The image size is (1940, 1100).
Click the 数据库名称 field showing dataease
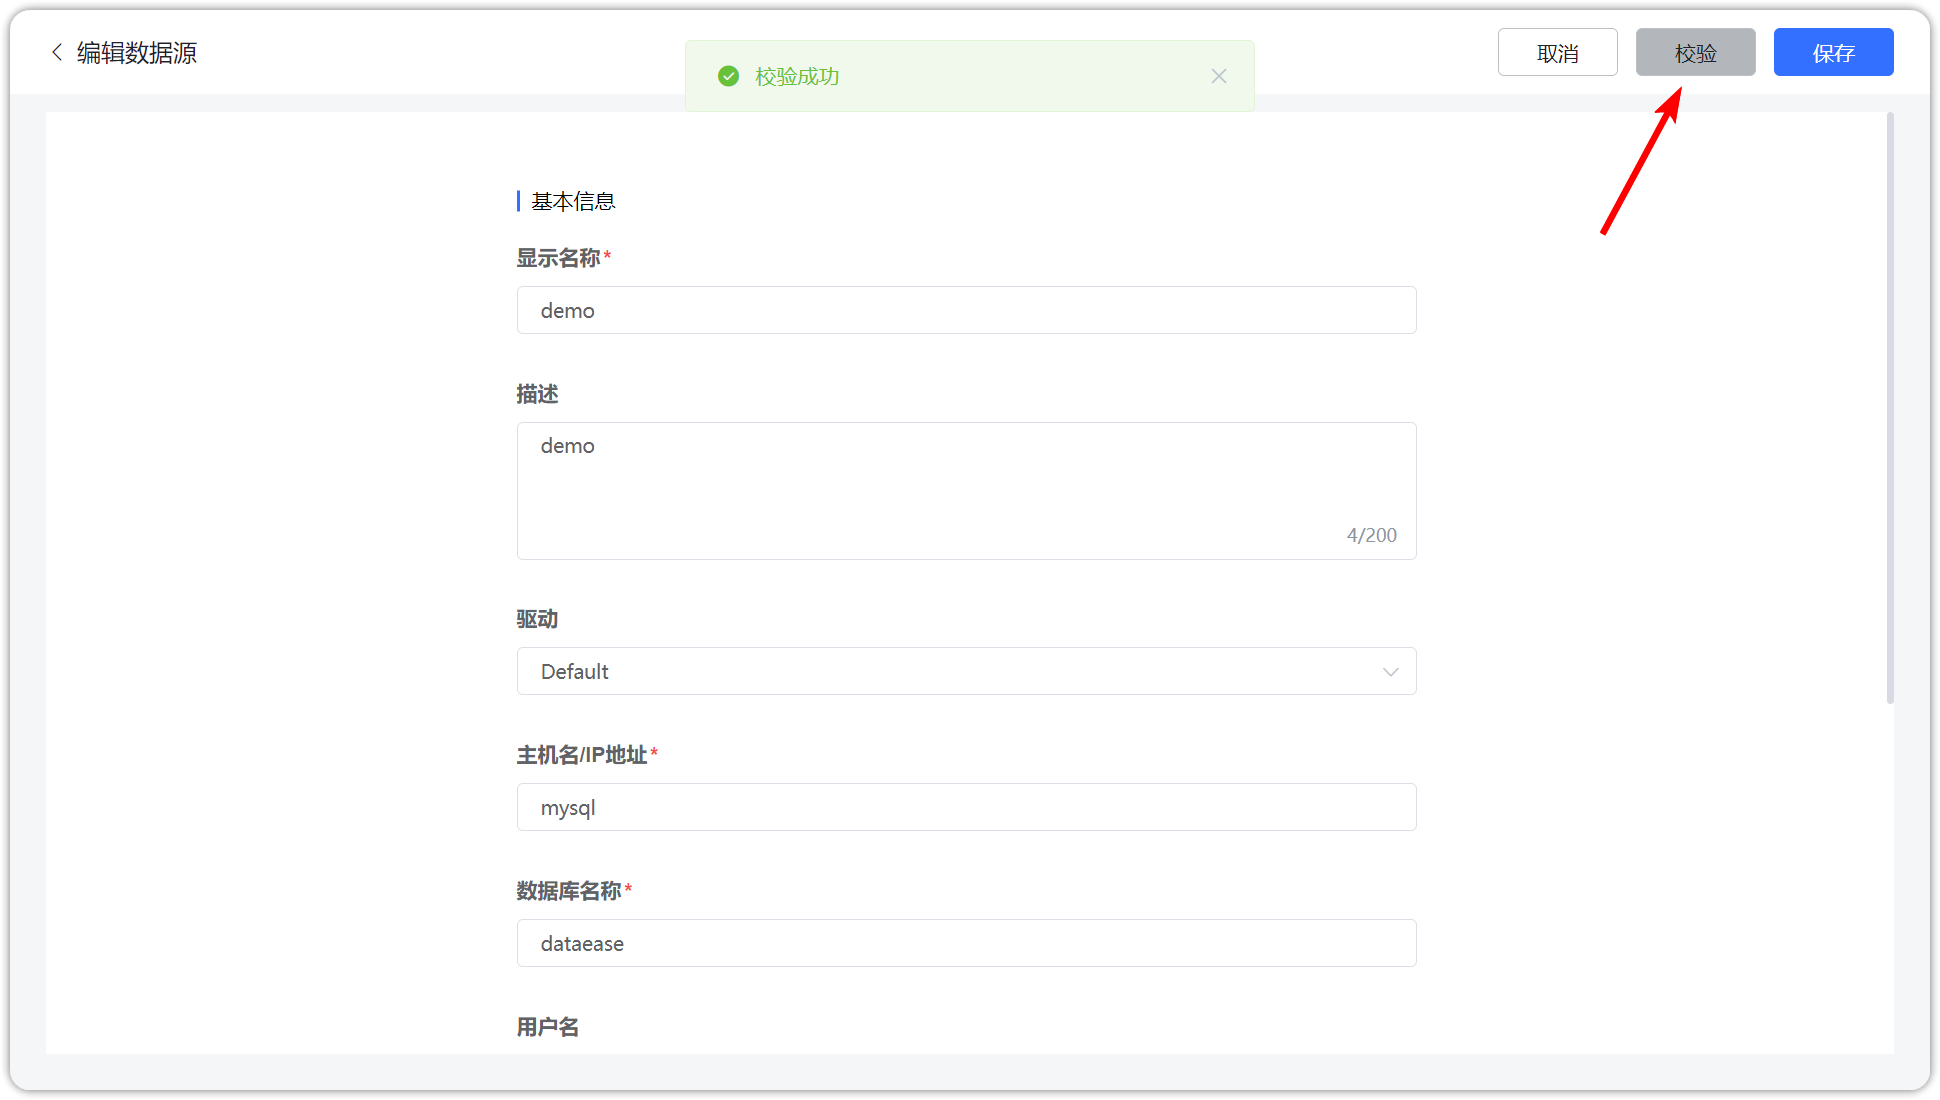click(966, 943)
